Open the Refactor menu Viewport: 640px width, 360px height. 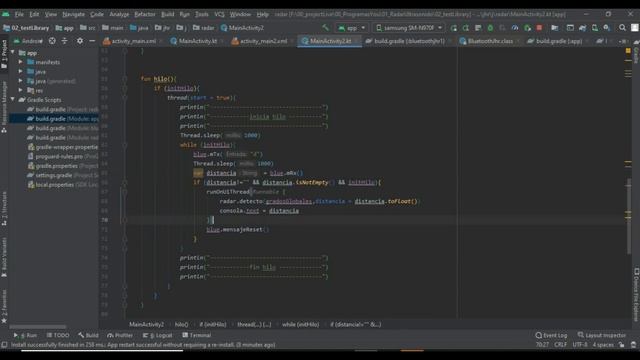click(x=145, y=14)
